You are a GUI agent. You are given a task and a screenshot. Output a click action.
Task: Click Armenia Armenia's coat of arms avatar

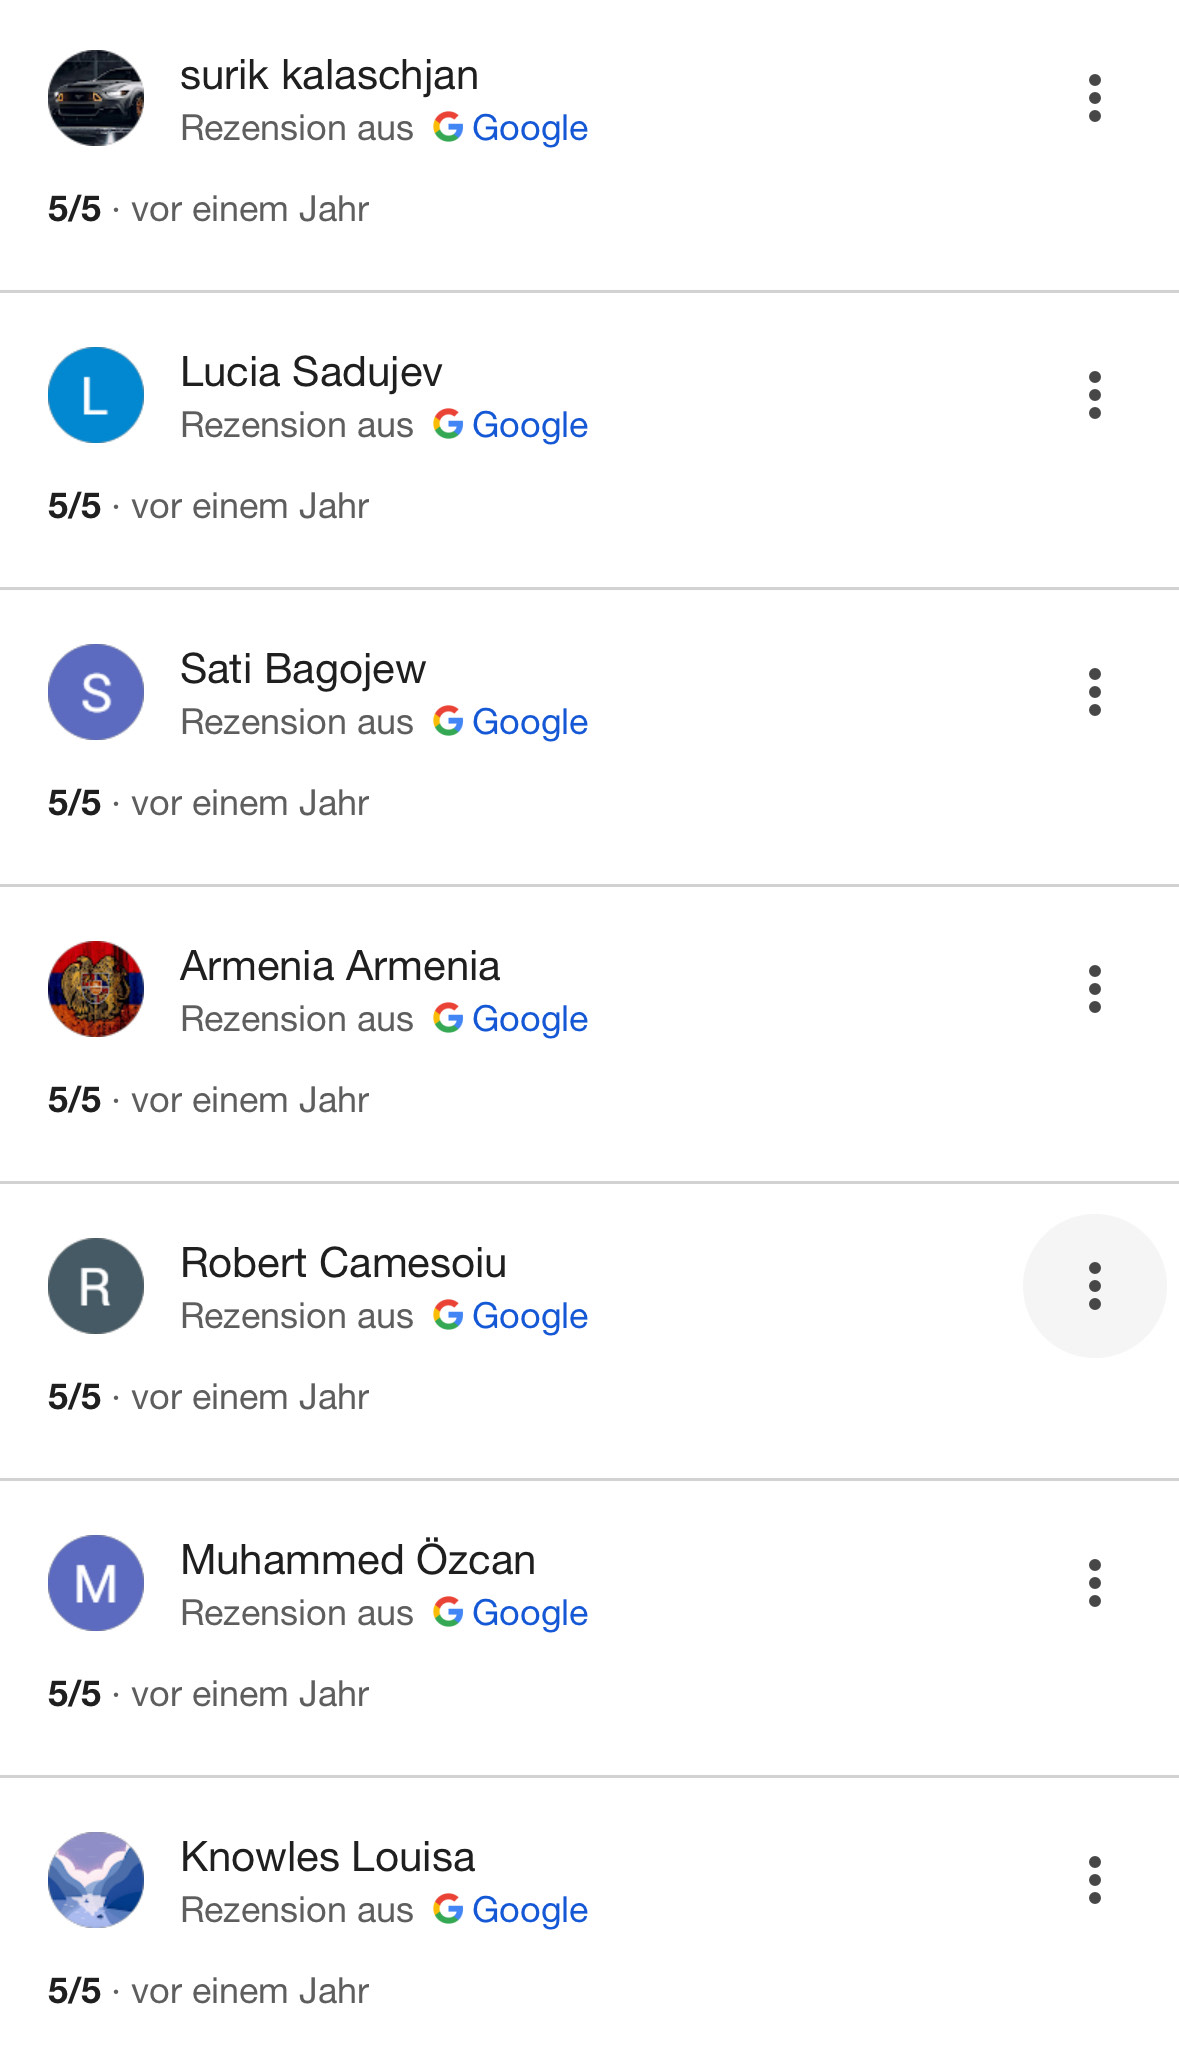96,989
